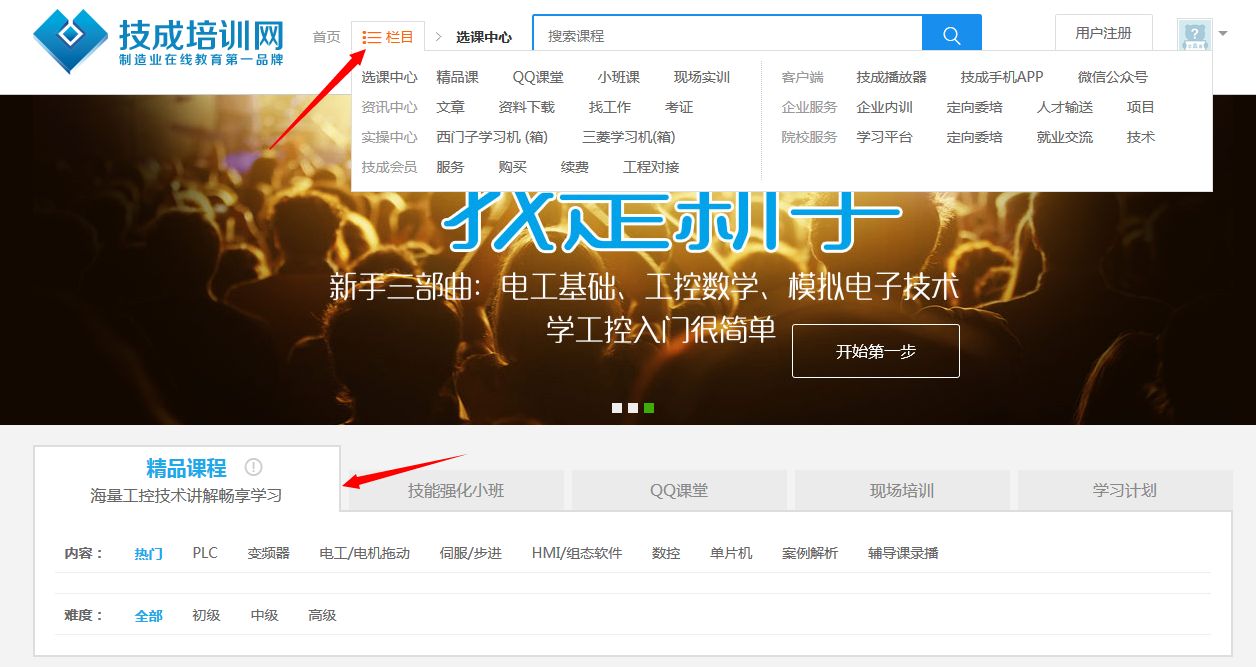The image size is (1256, 667).
Task: Switch to the 技能强化小班 tab
Action: 456,490
